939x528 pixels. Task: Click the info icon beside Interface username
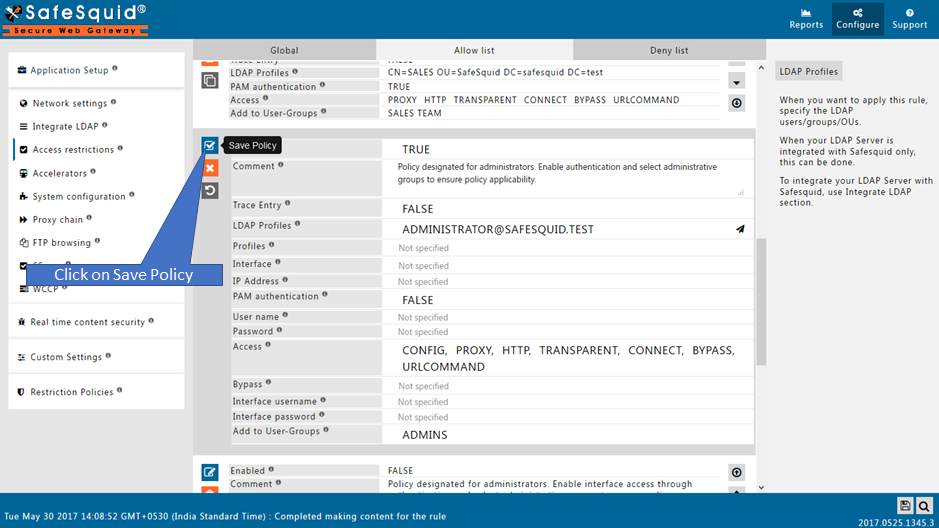coord(323,400)
